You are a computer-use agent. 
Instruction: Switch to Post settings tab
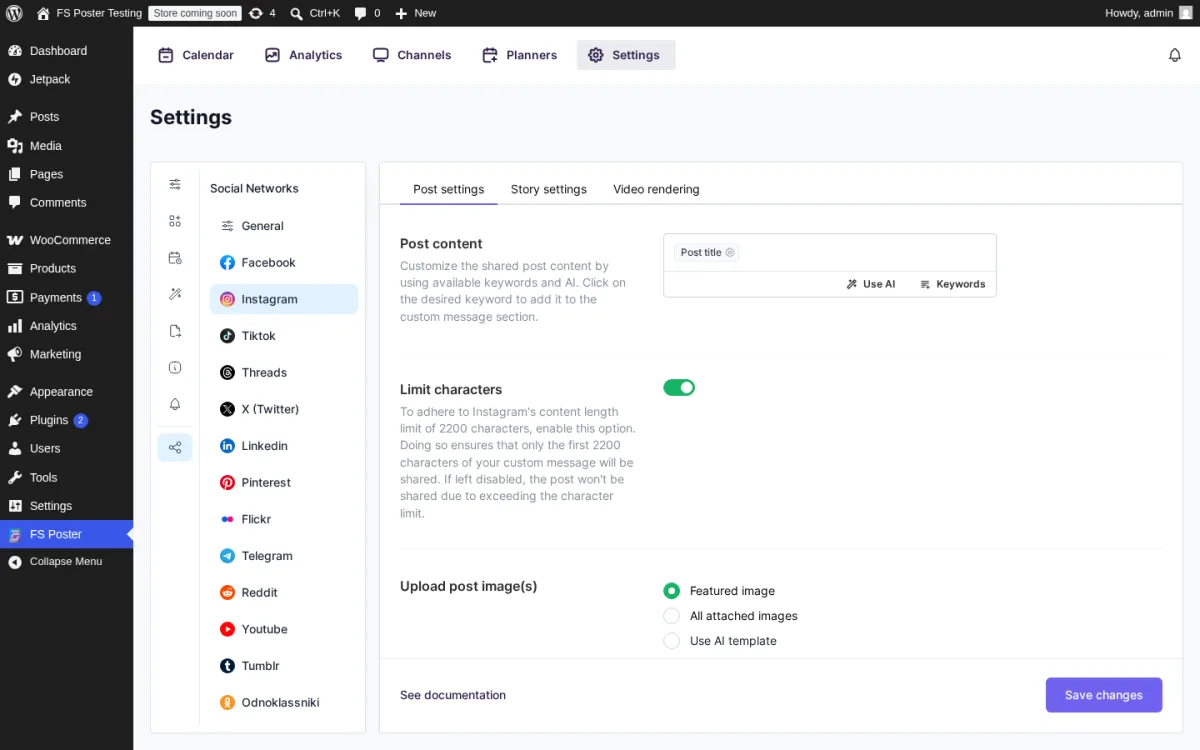click(x=448, y=189)
